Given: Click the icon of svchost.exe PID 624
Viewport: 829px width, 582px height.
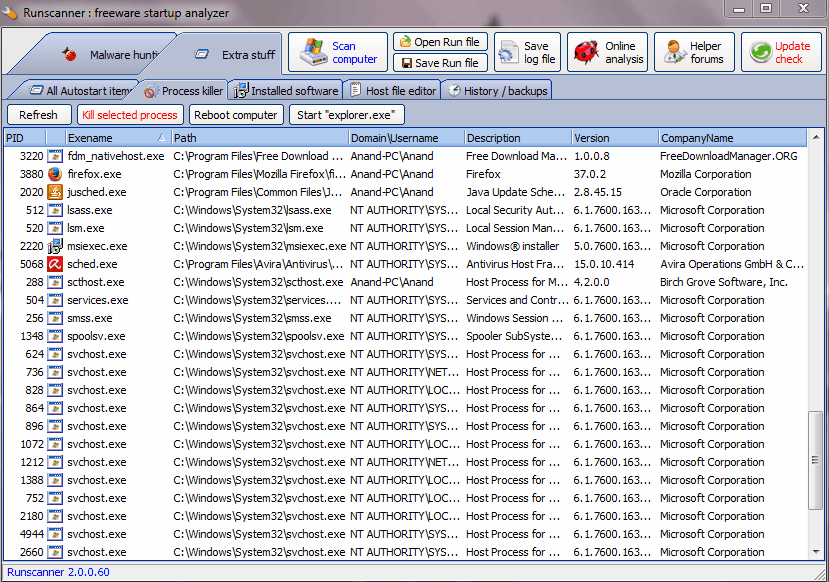Looking at the screenshot, I should 54,354.
